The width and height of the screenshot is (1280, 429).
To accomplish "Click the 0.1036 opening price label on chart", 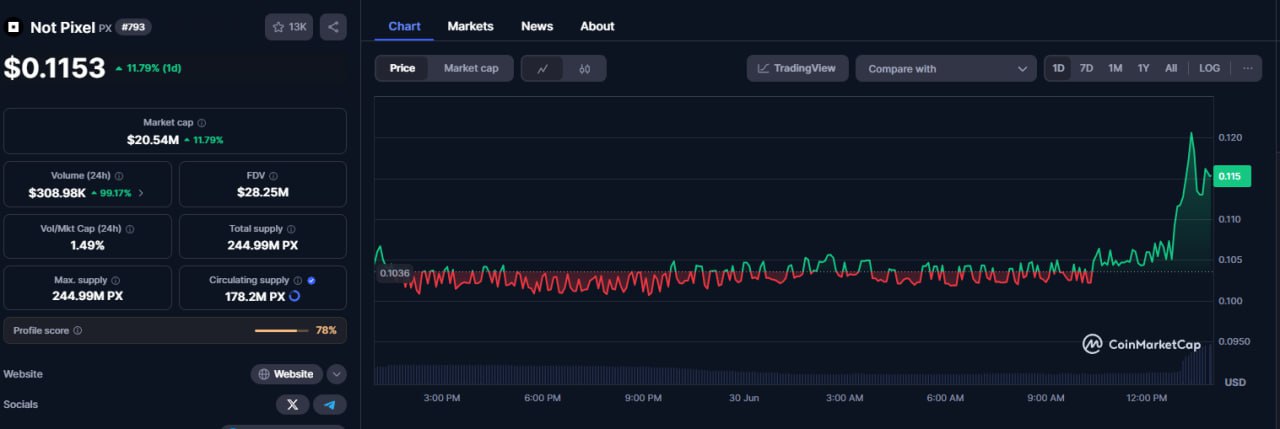I will click(x=395, y=272).
